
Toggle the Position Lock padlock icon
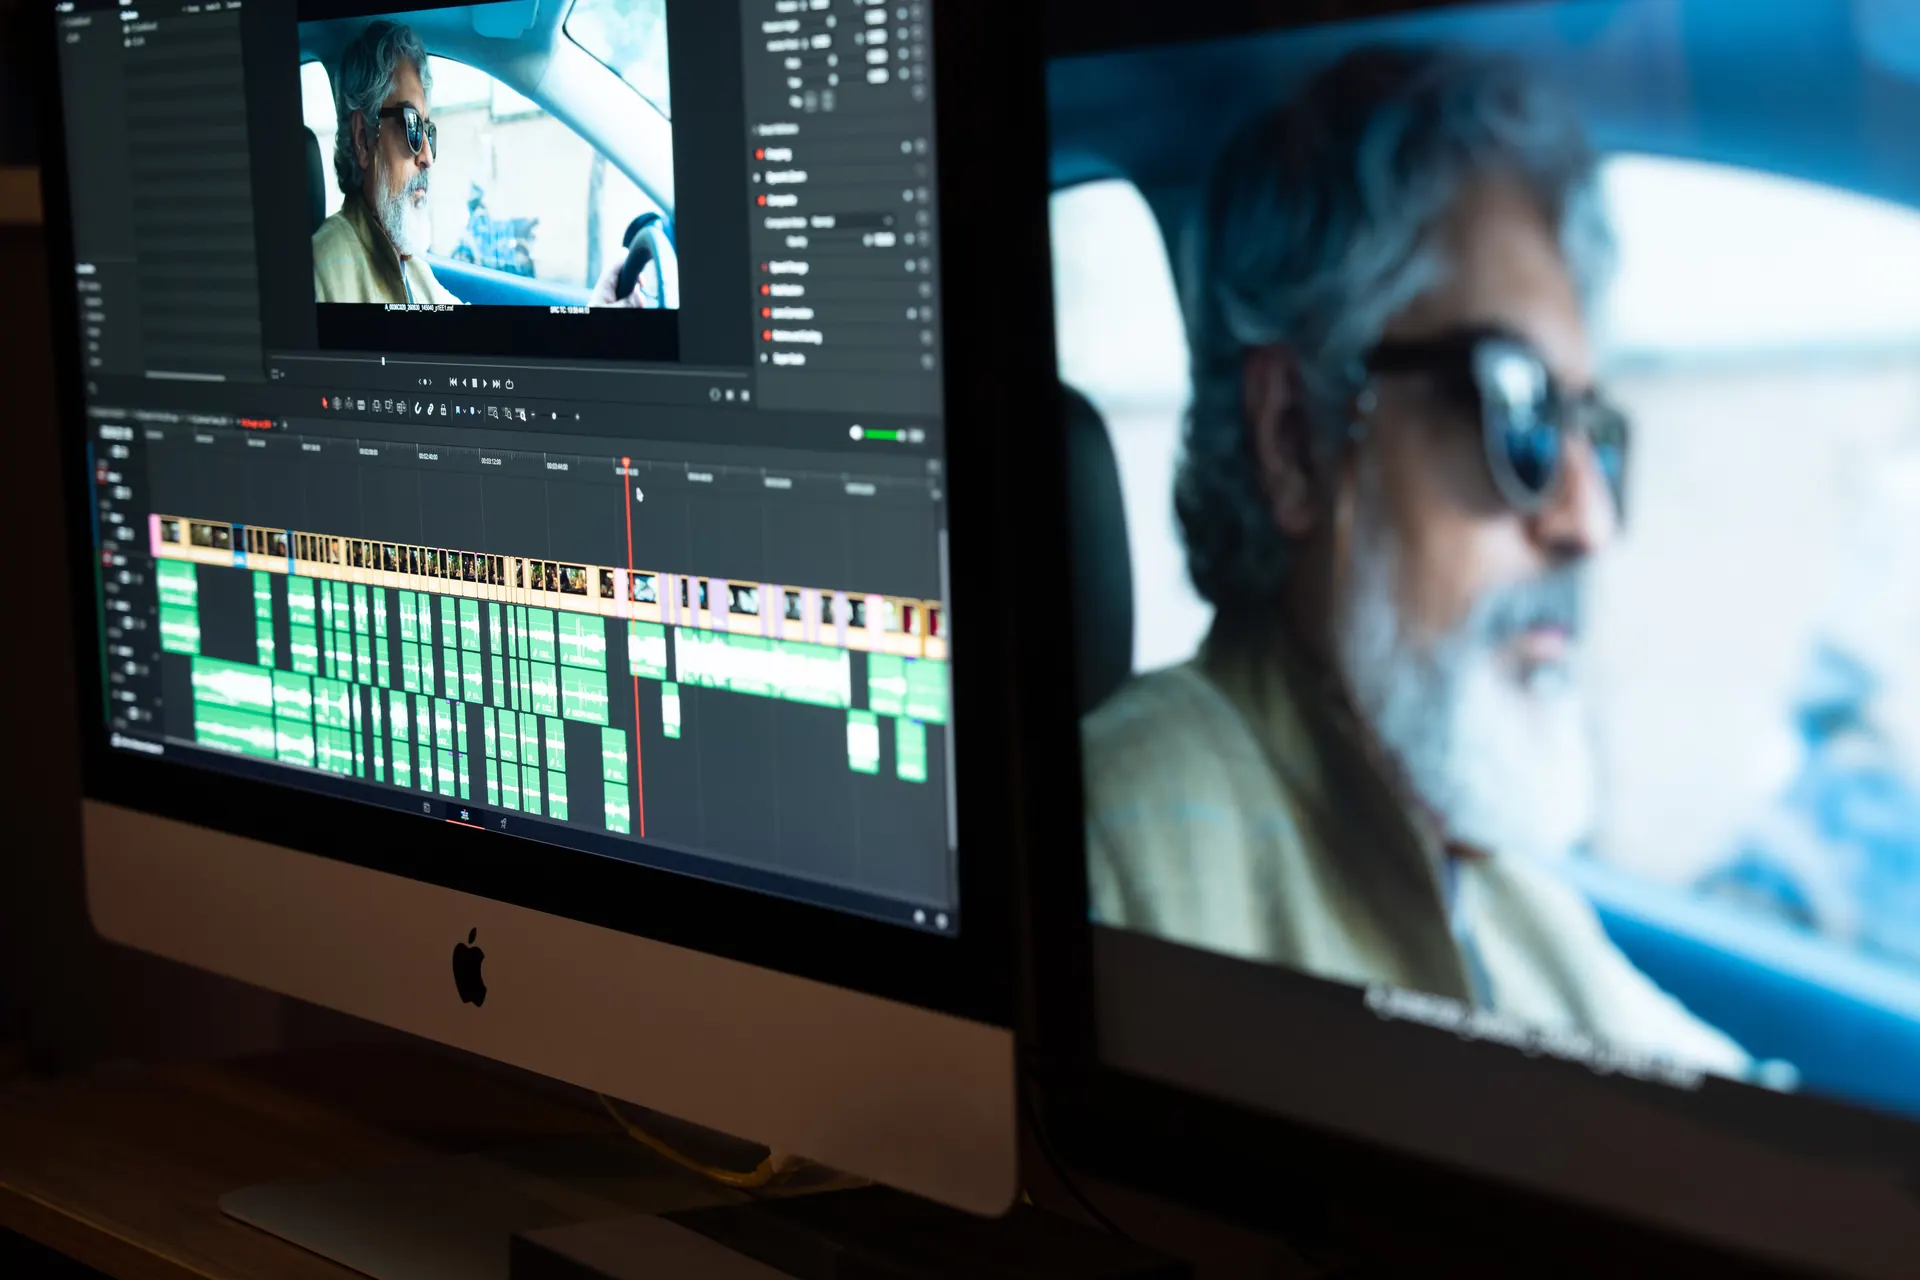click(x=443, y=409)
